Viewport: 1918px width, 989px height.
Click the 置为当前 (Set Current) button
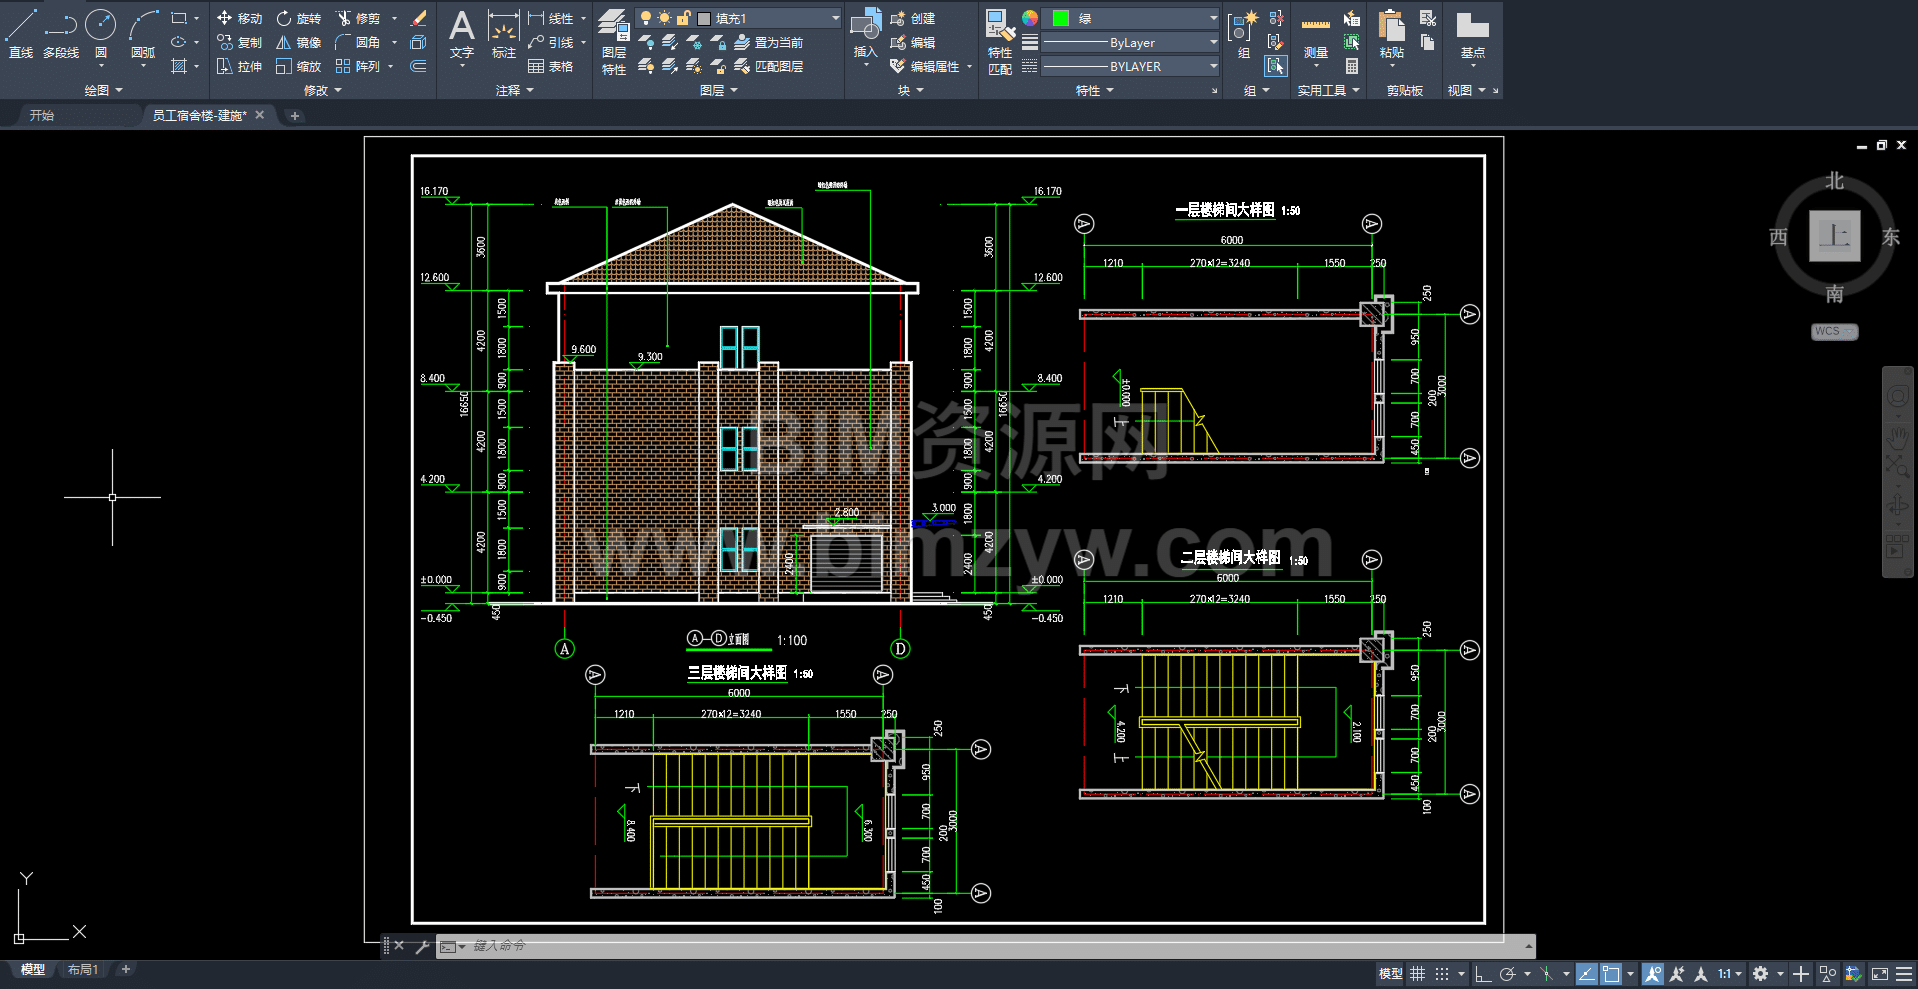click(x=768, y=42)
